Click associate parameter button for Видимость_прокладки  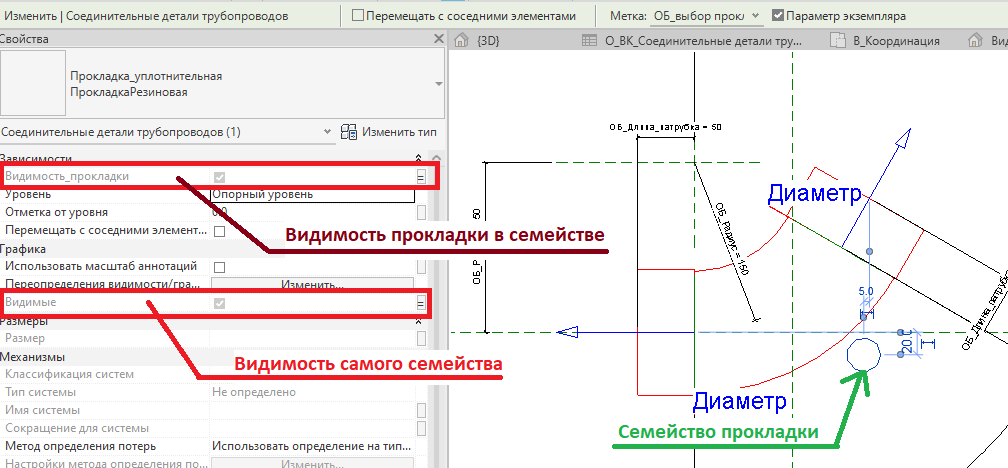(421, 177)
